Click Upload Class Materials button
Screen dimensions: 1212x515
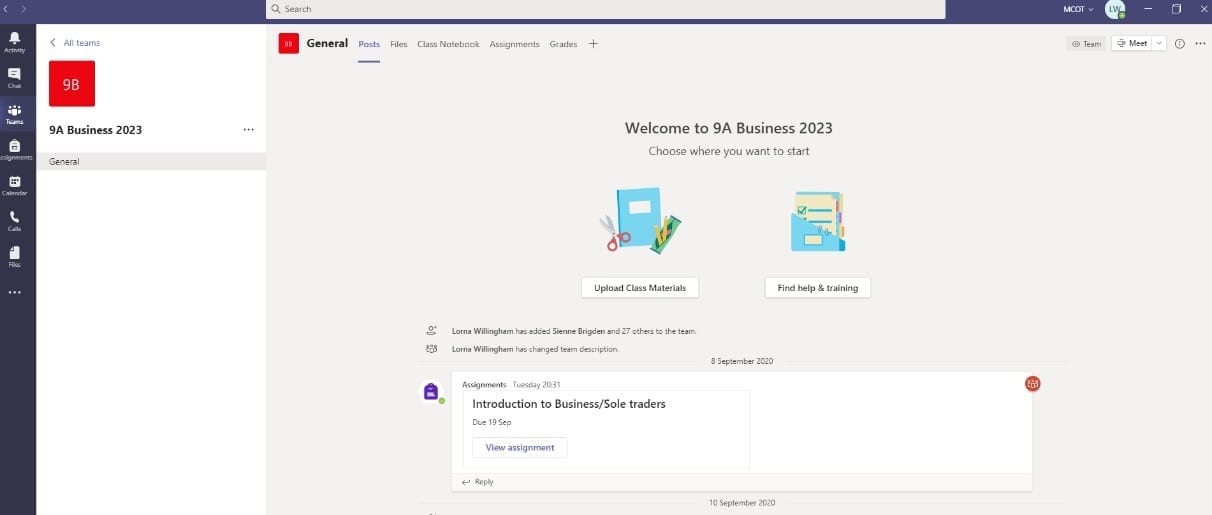640,288
